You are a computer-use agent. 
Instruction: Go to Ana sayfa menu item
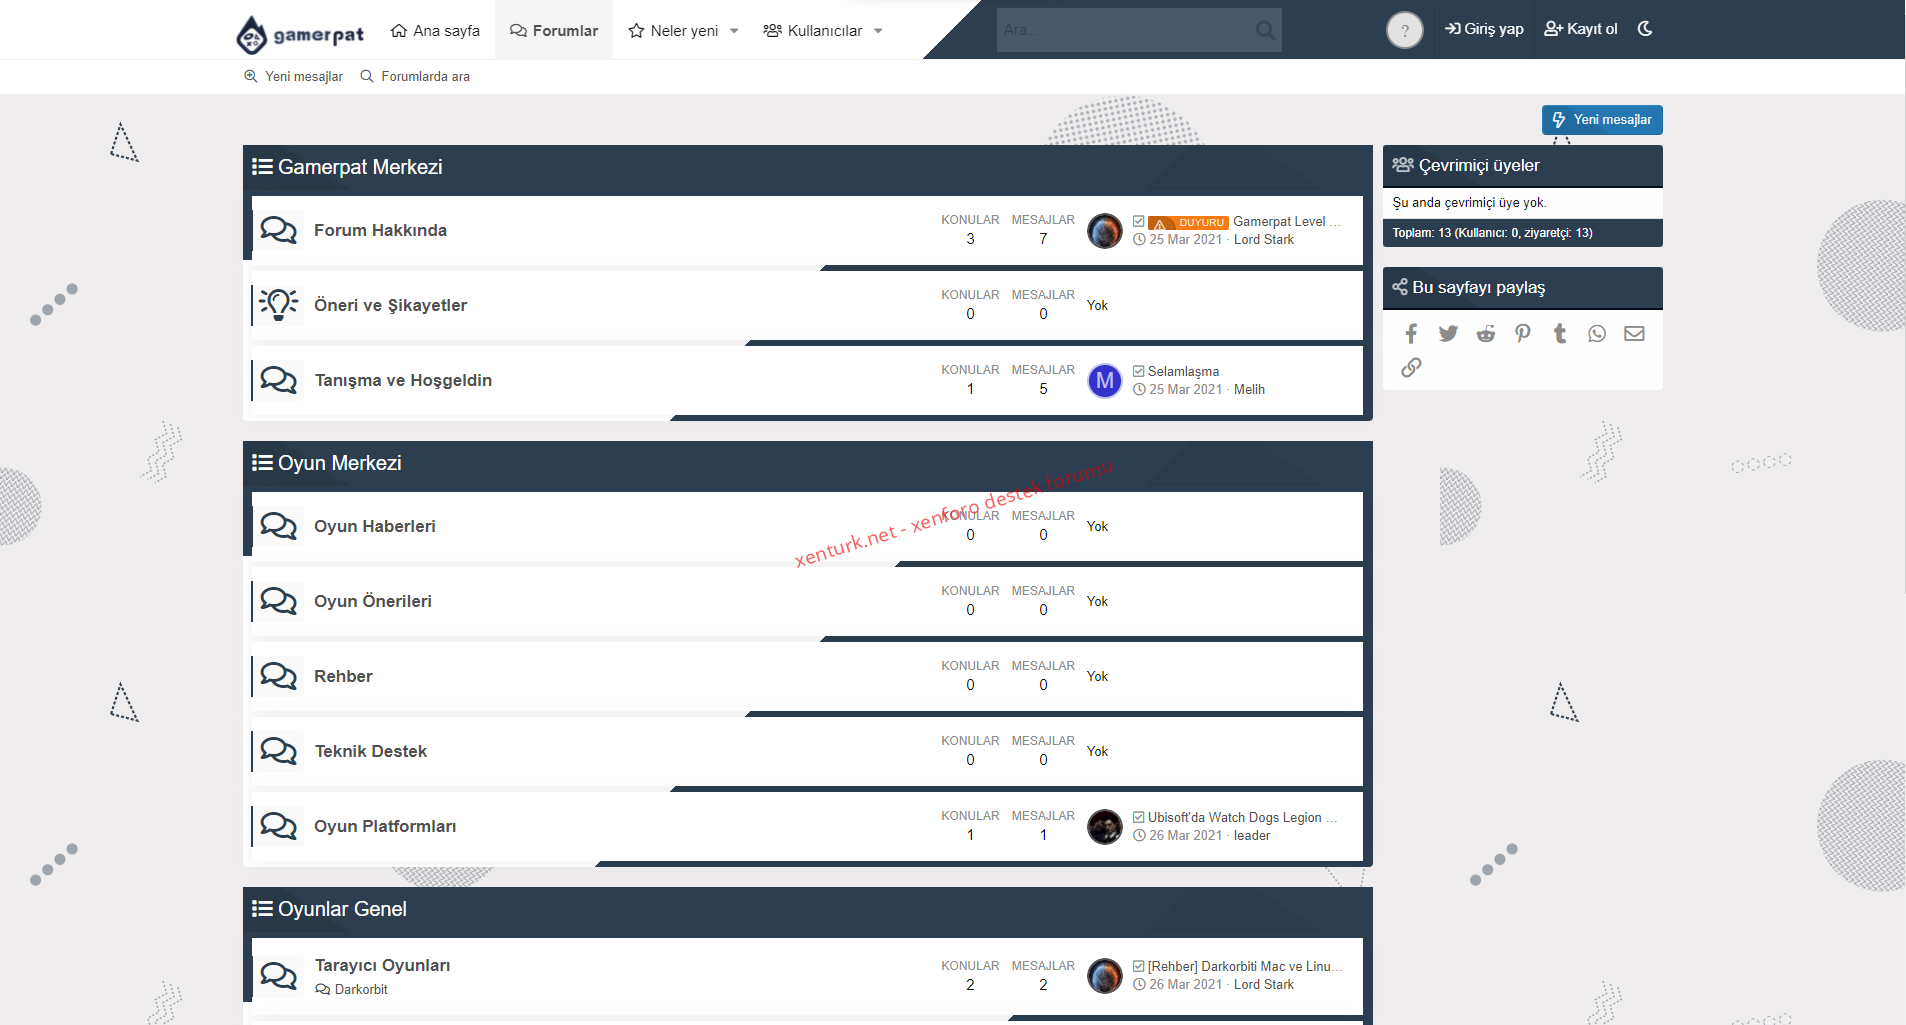(x=435, y=31)
